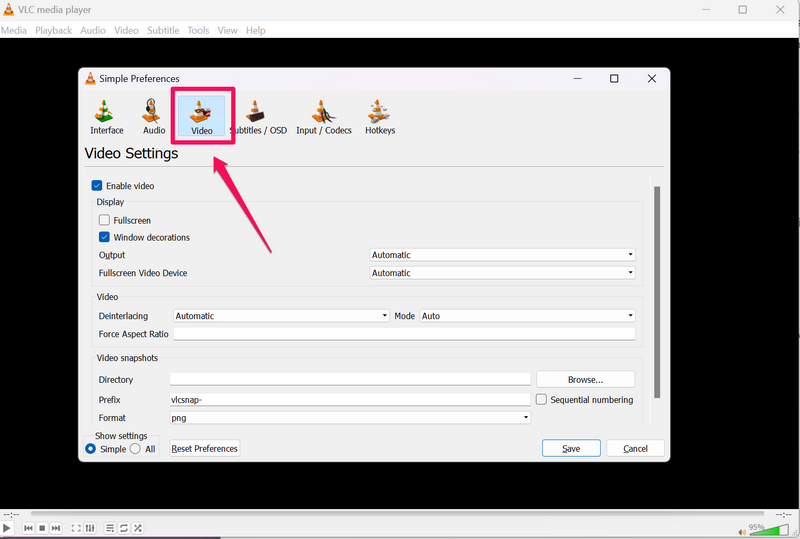Open the Audio preferences category
800x539 pixels.
click(x=154, y=117)
